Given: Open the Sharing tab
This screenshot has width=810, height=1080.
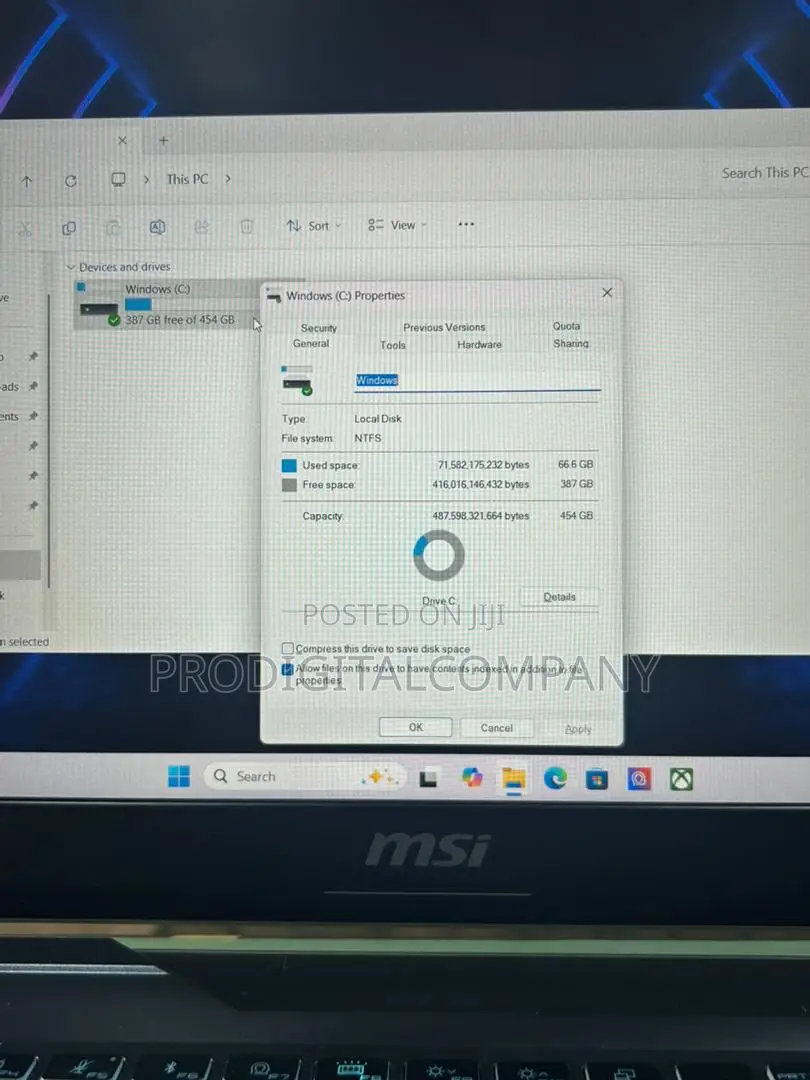Looking at the screenshot, I should pyautogui.click(x=571, y=343).
